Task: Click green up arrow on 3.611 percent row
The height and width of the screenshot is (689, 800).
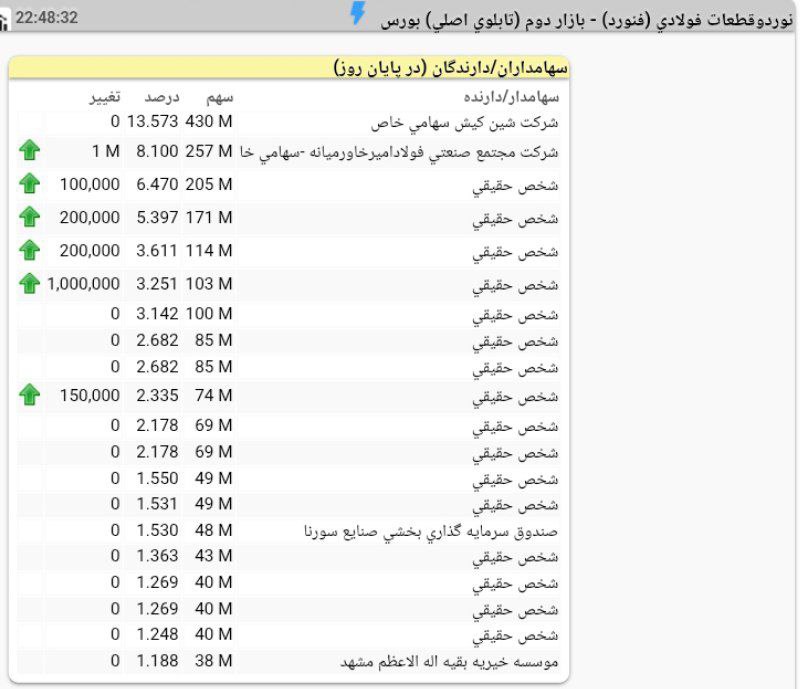Action: tap(30, 250)
